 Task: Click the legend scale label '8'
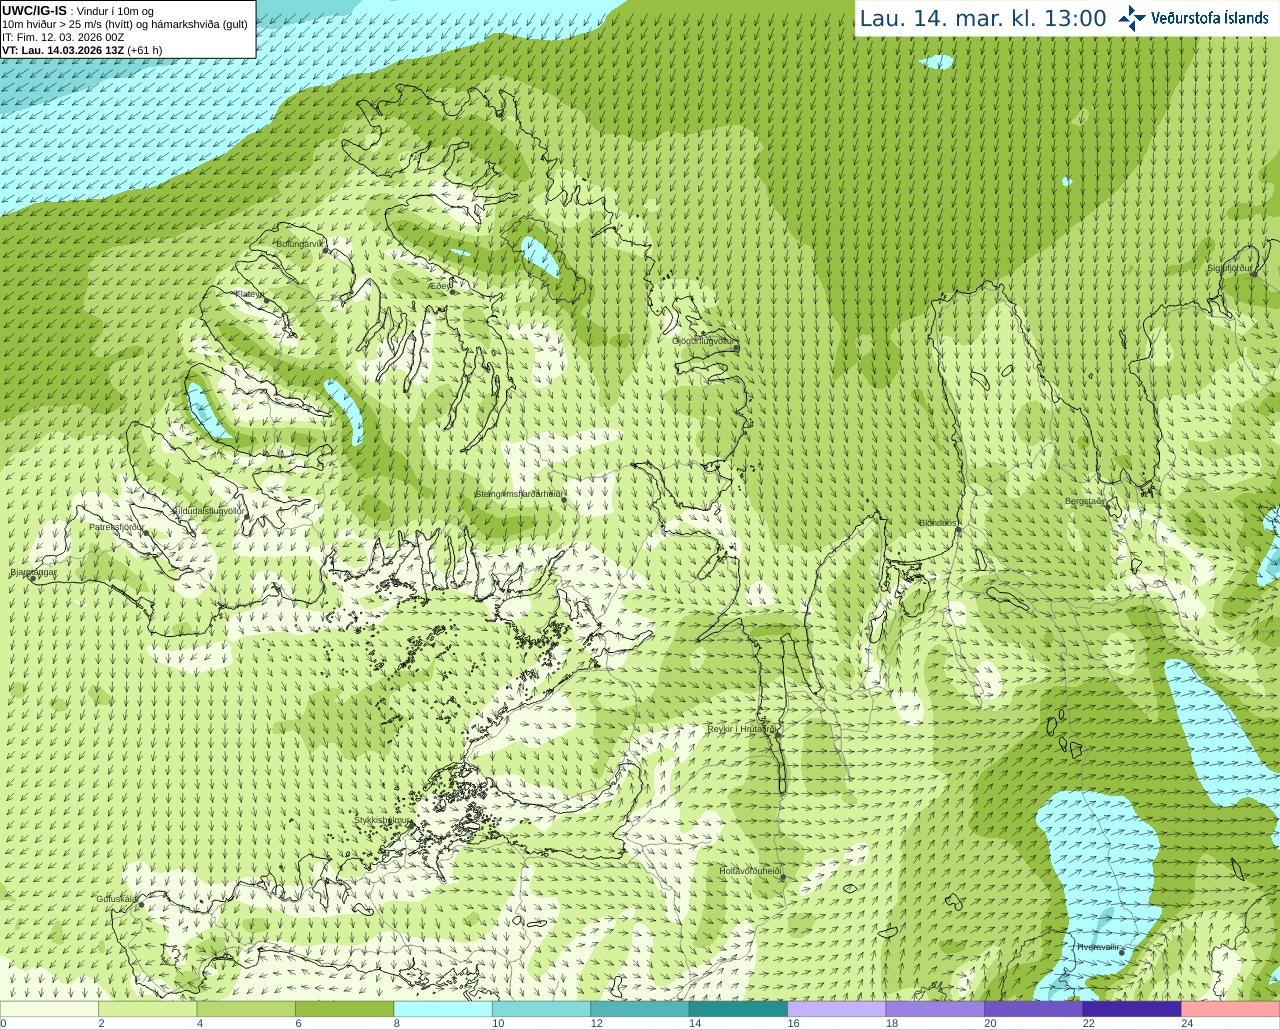tap(397, 1023)
